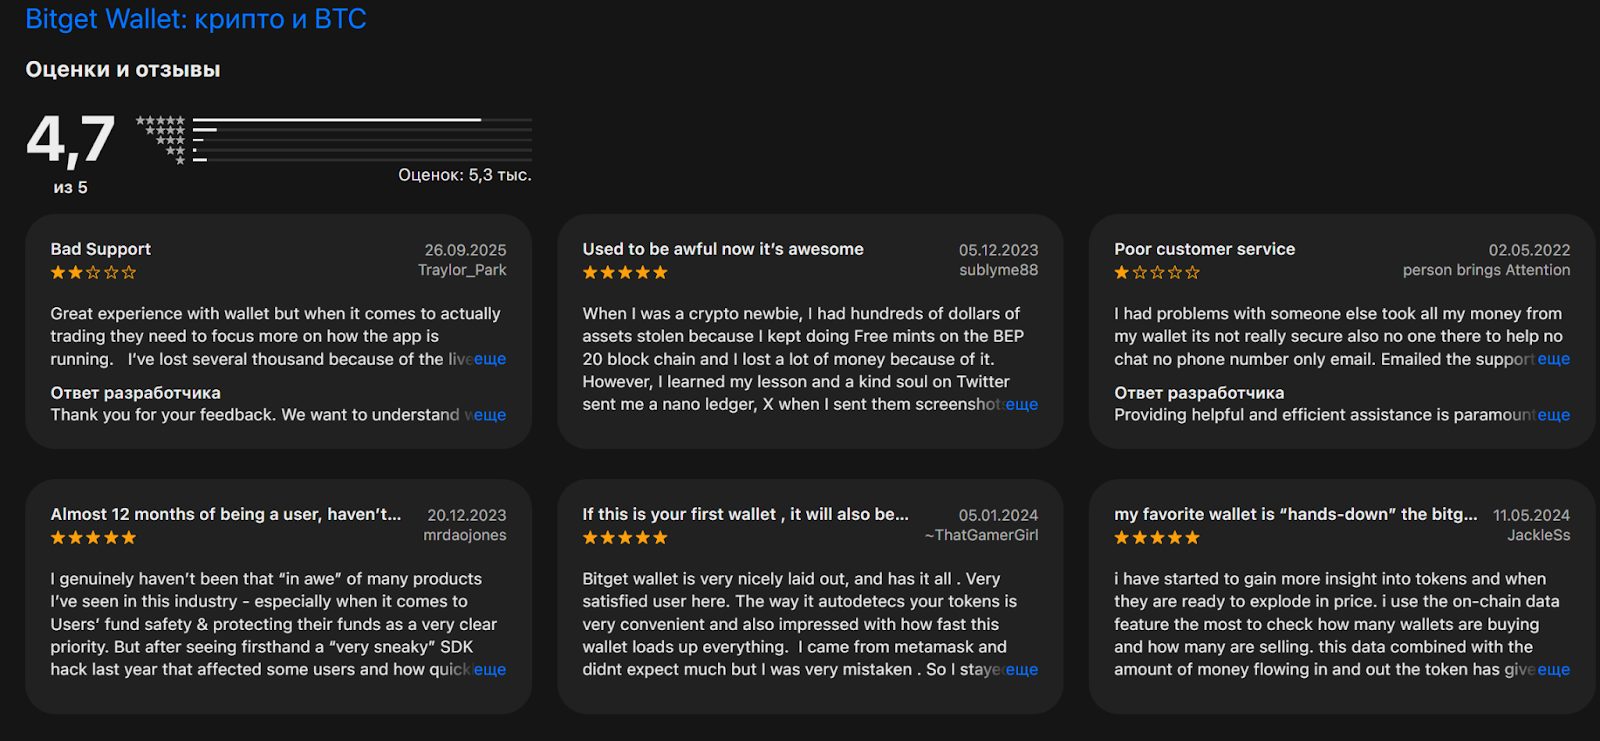Click the two-star rating on Bad Support review

pyautogui.click(x=93, y=272)
